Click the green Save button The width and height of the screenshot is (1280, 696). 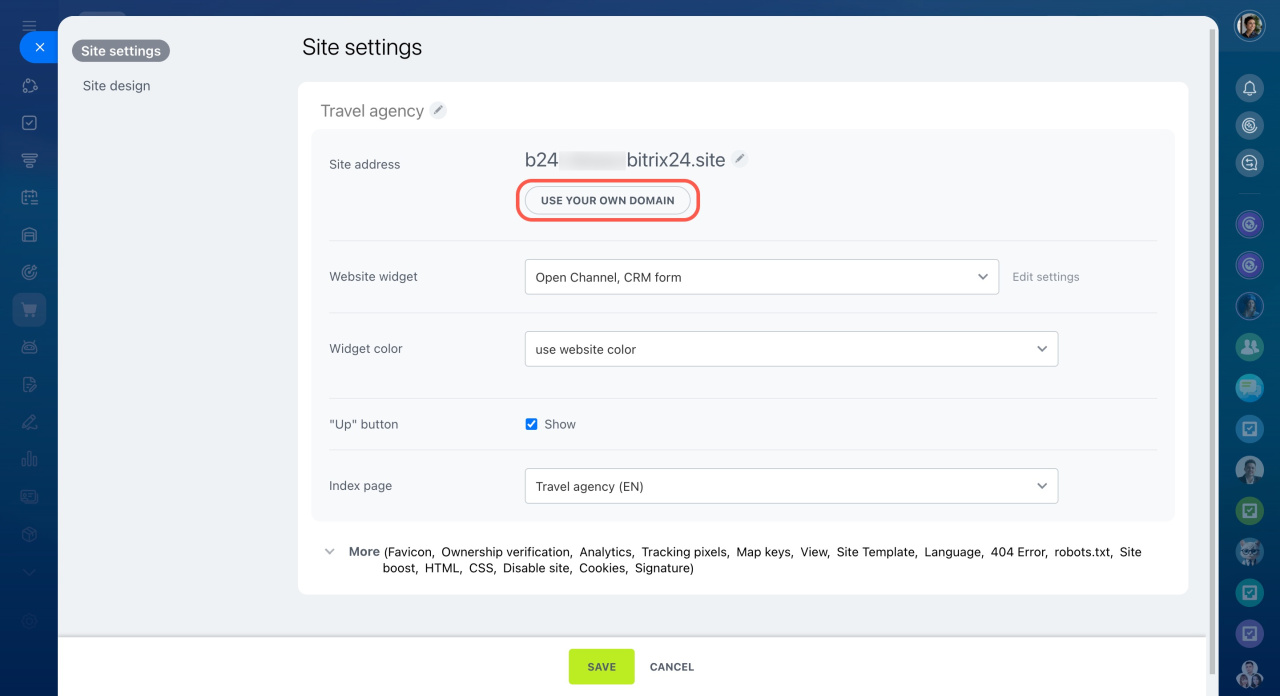[602, 667]
